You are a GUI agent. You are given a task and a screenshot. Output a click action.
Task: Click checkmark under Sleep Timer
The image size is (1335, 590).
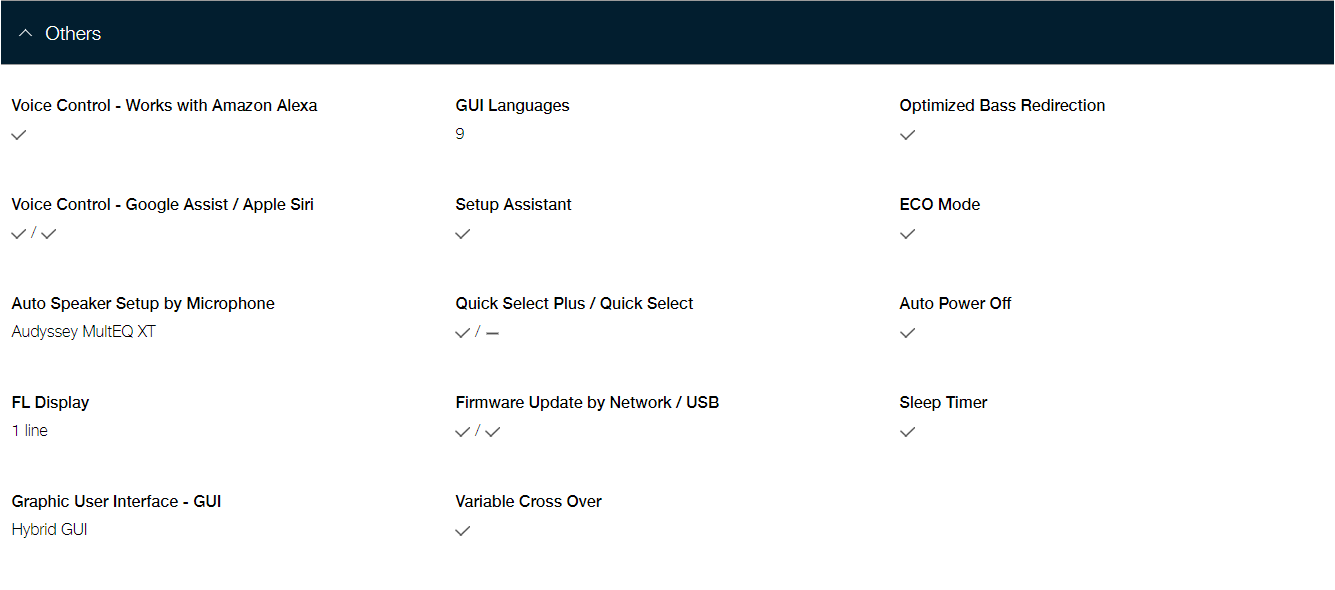[x=907, y=432]
